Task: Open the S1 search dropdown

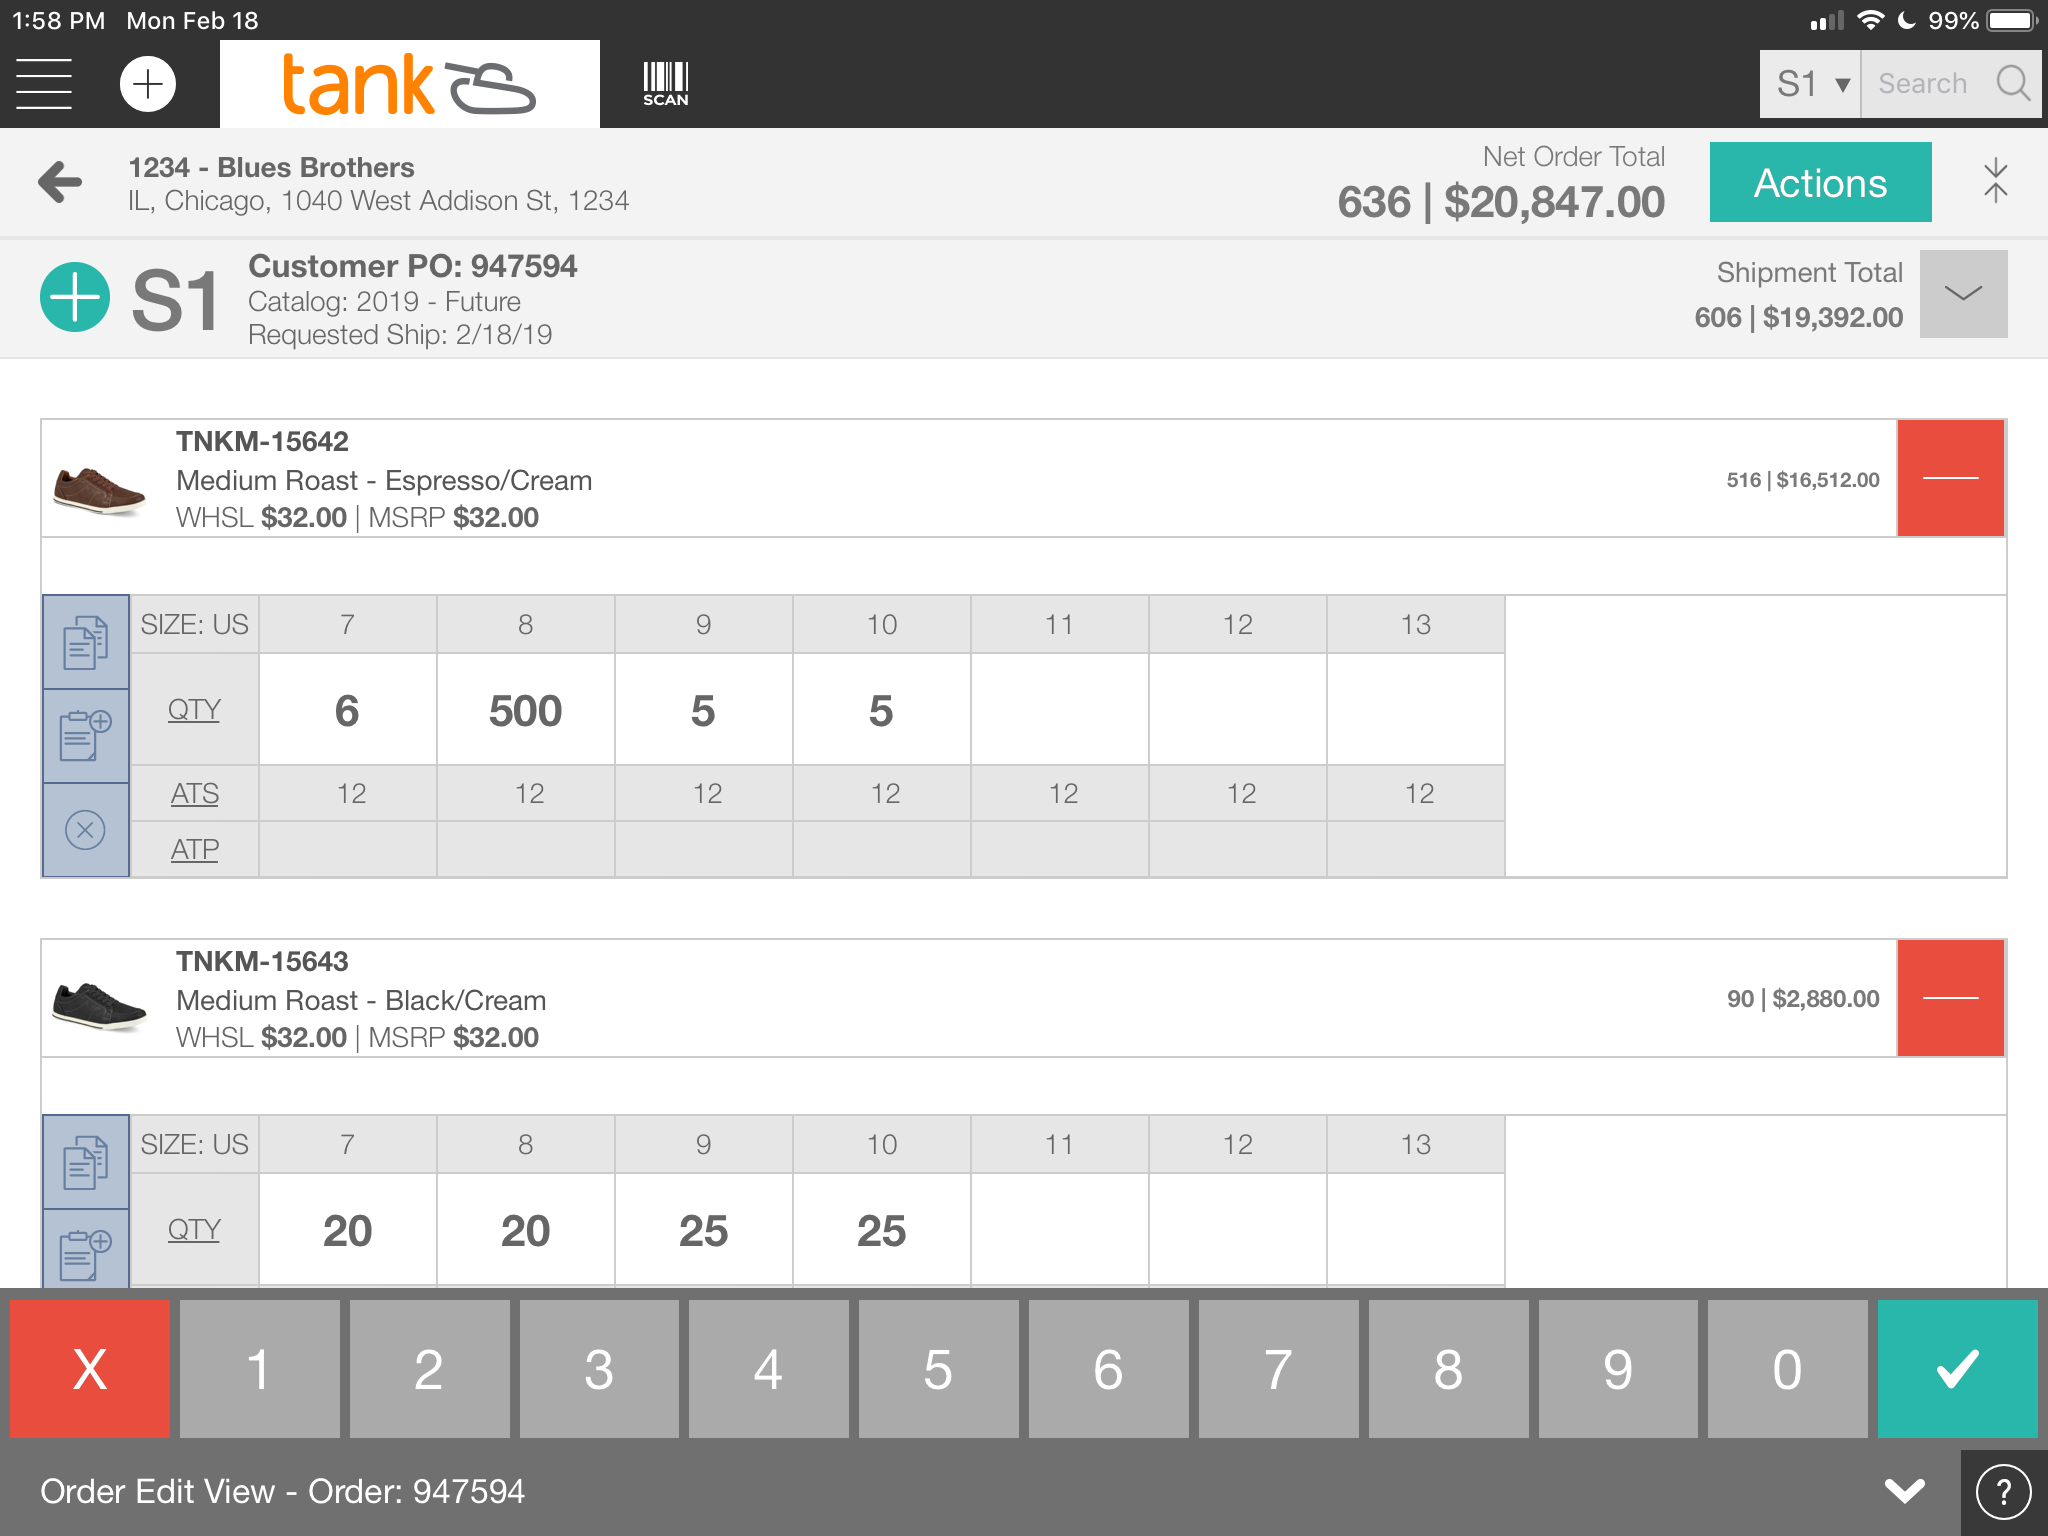Action: point(1811,84)
